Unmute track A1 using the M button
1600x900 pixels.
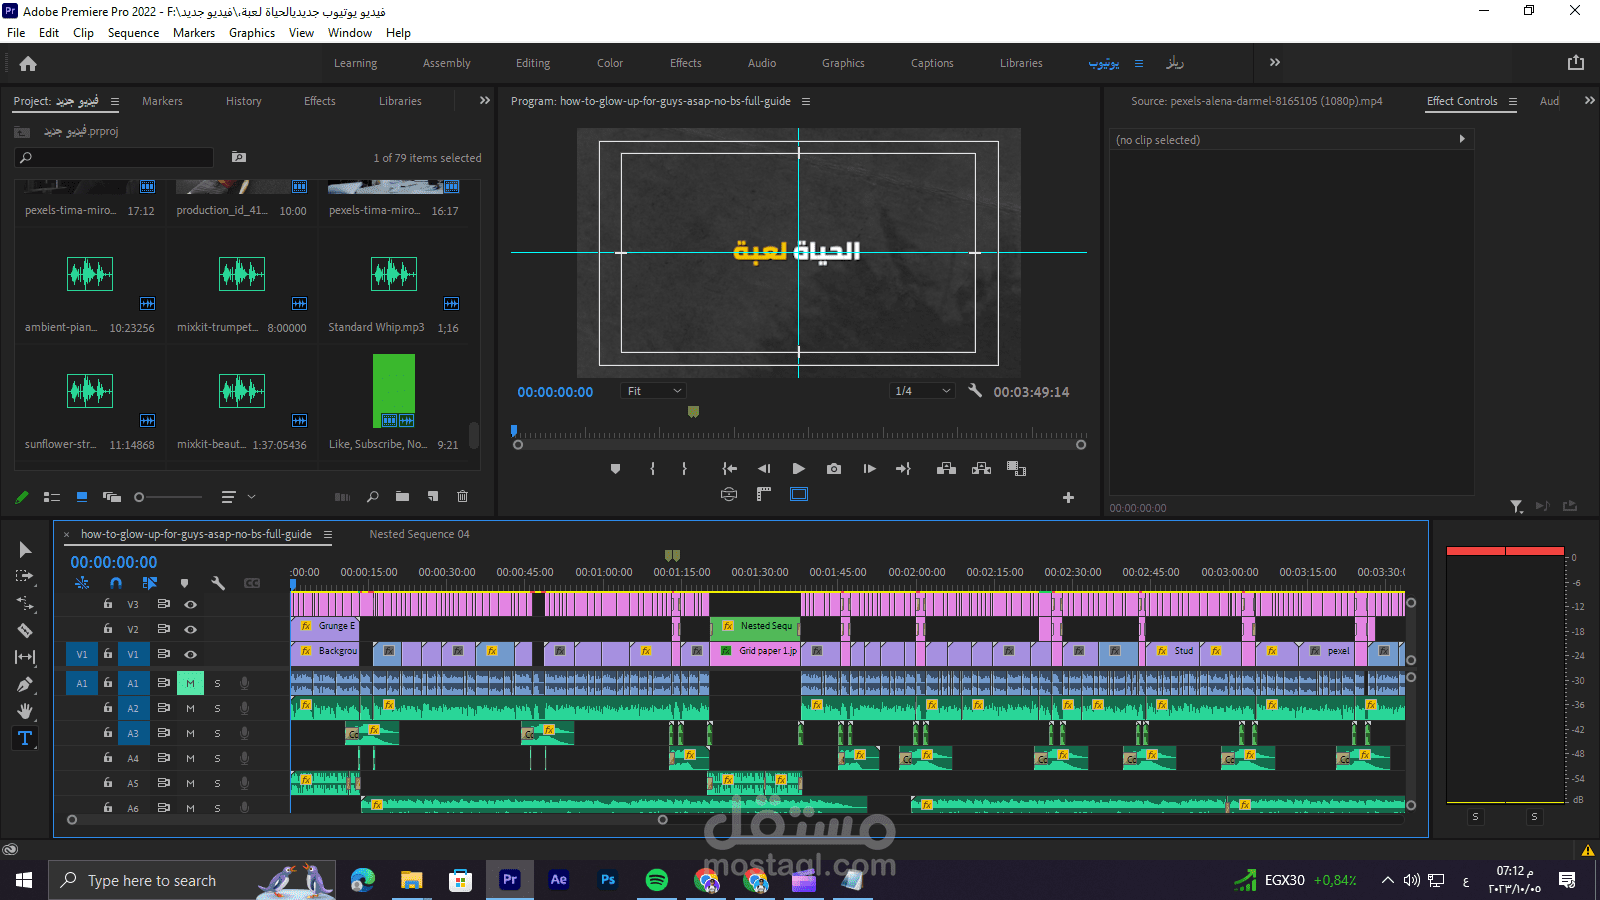[x=190, y=683]
